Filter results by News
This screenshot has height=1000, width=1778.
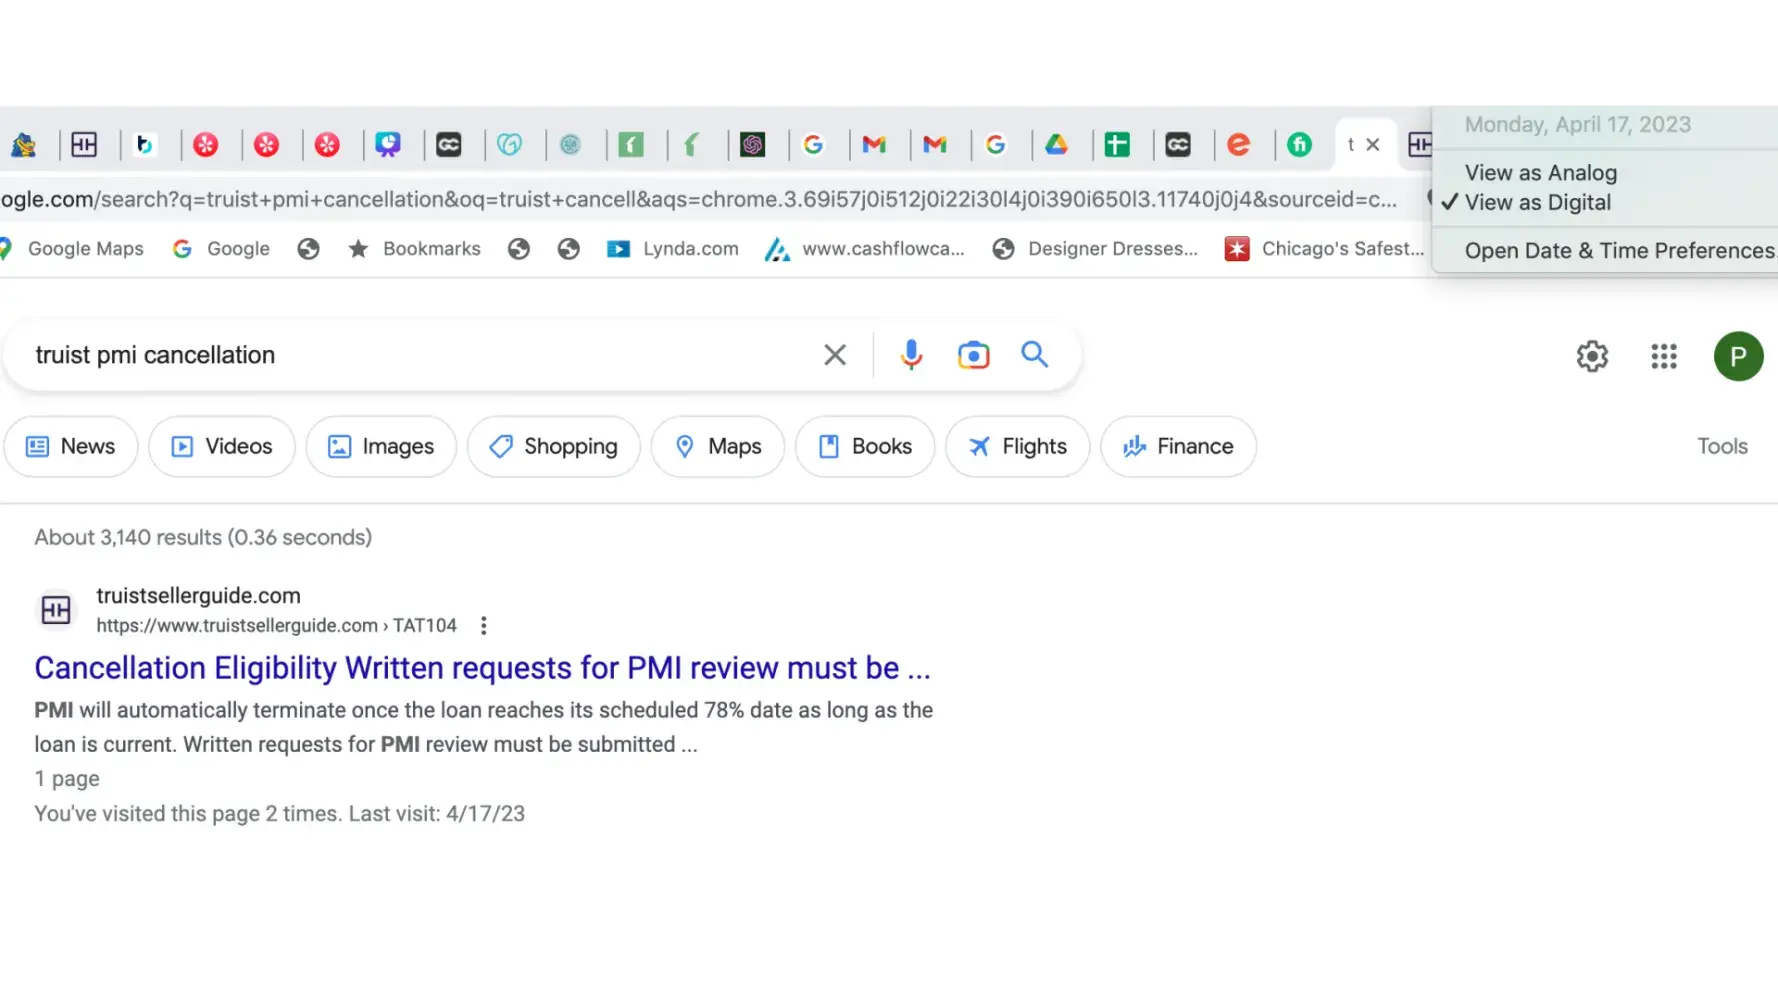coord(71,447)
